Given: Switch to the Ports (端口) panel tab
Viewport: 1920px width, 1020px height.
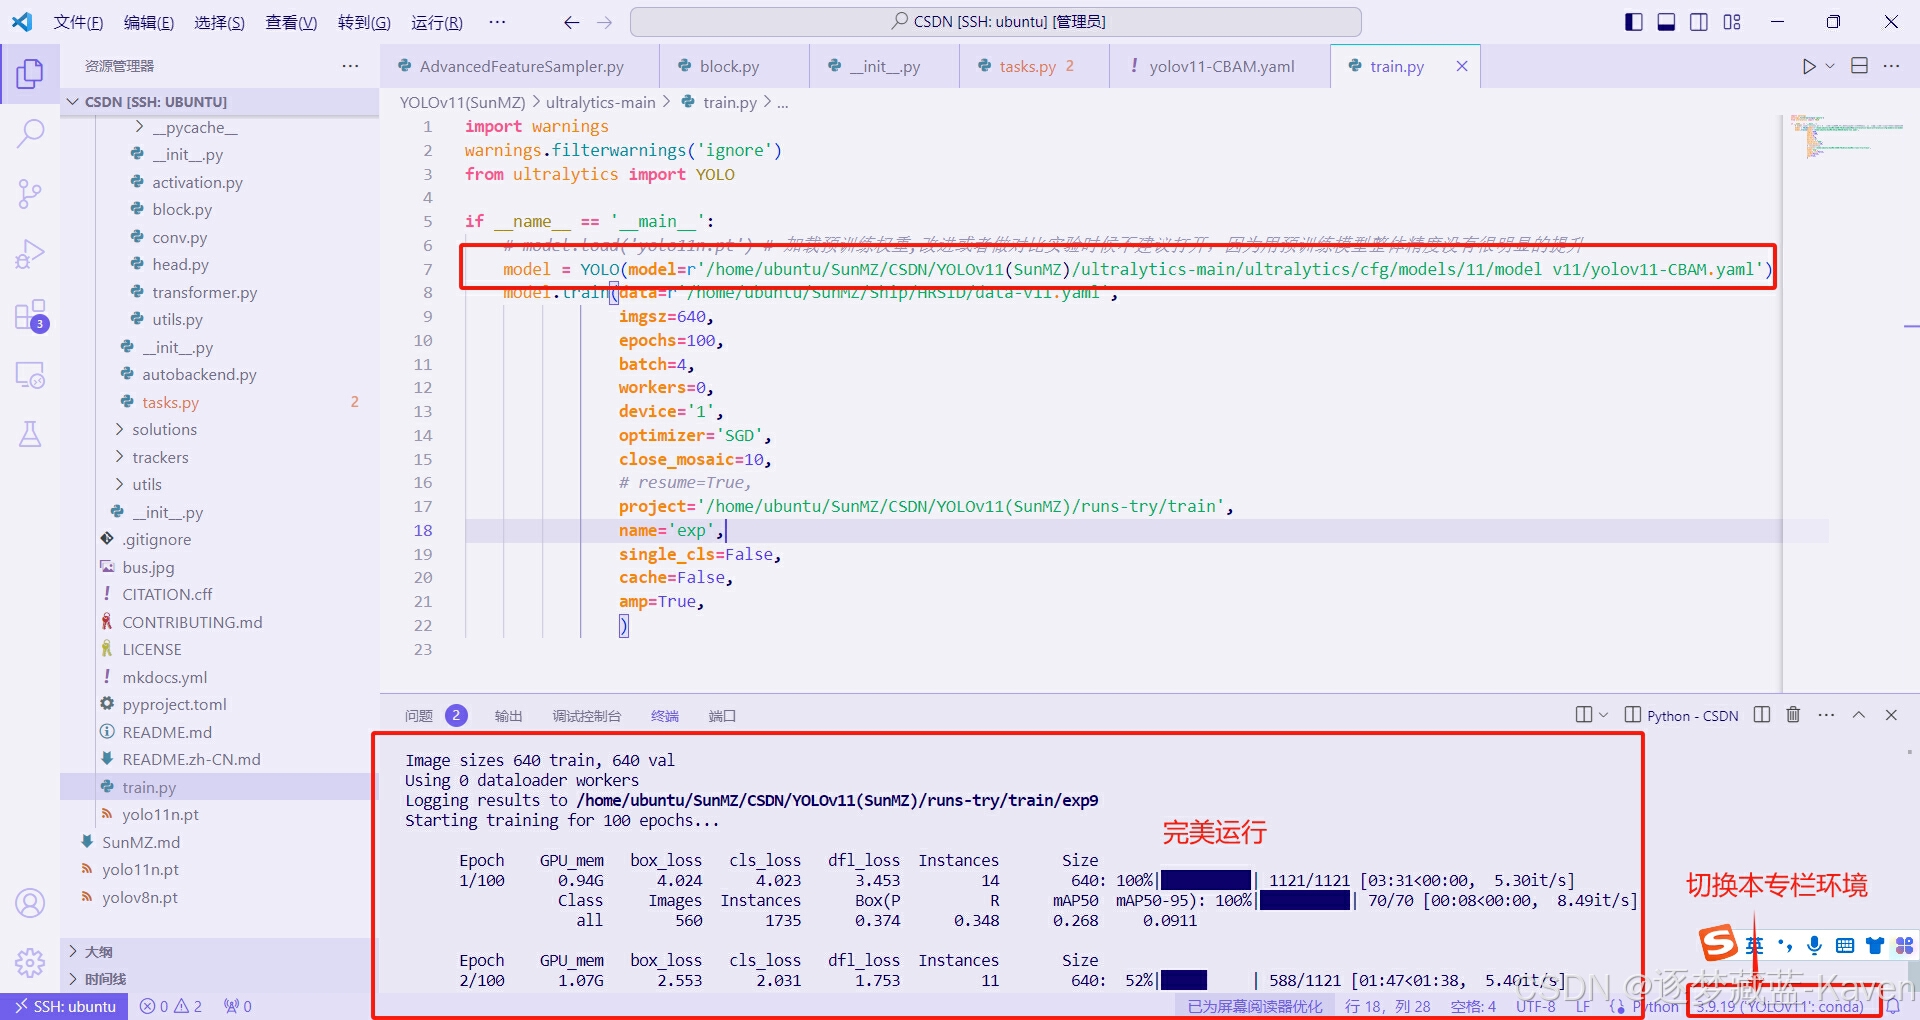Looking at the screenshot, I should point(722,716).
